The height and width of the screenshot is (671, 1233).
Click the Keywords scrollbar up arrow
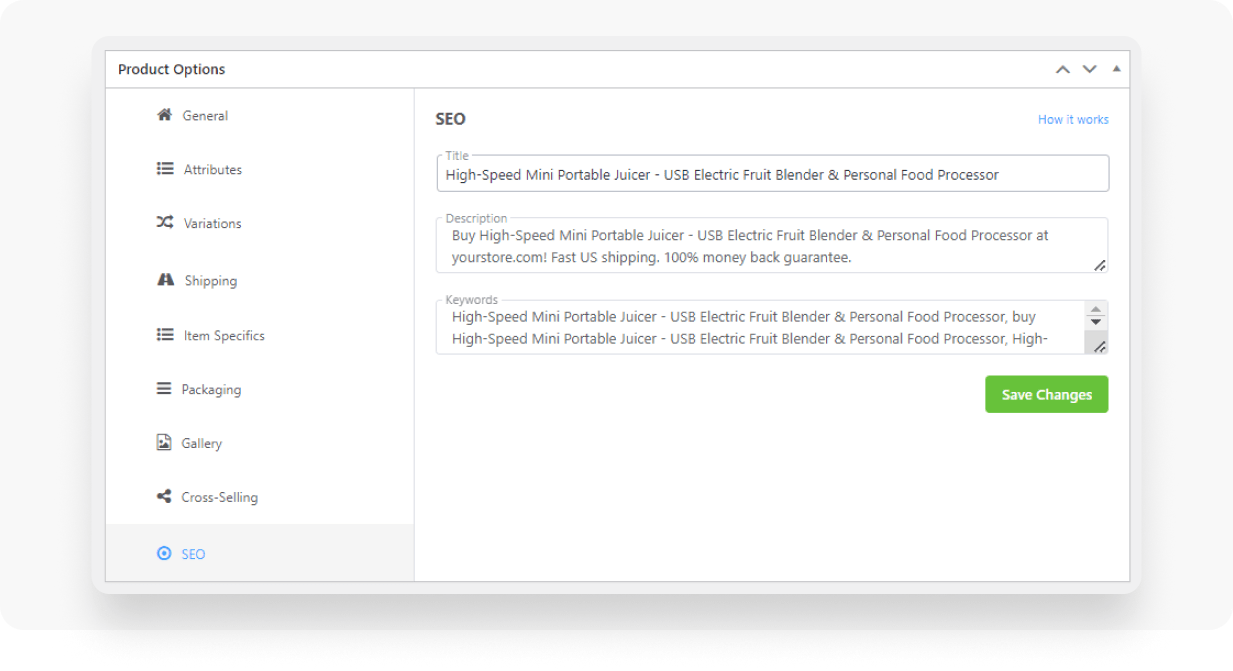1098,307
